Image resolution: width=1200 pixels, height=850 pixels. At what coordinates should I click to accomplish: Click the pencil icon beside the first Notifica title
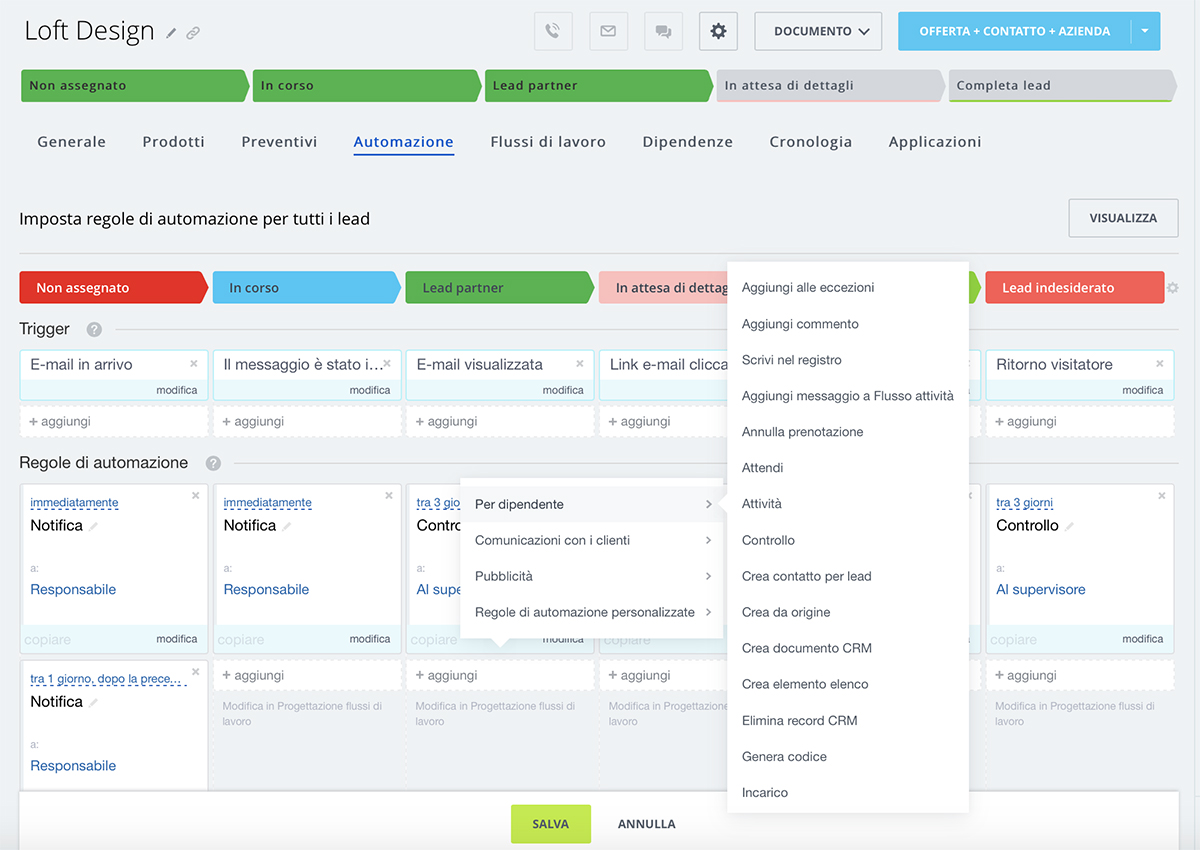click(x=93, y=526)
